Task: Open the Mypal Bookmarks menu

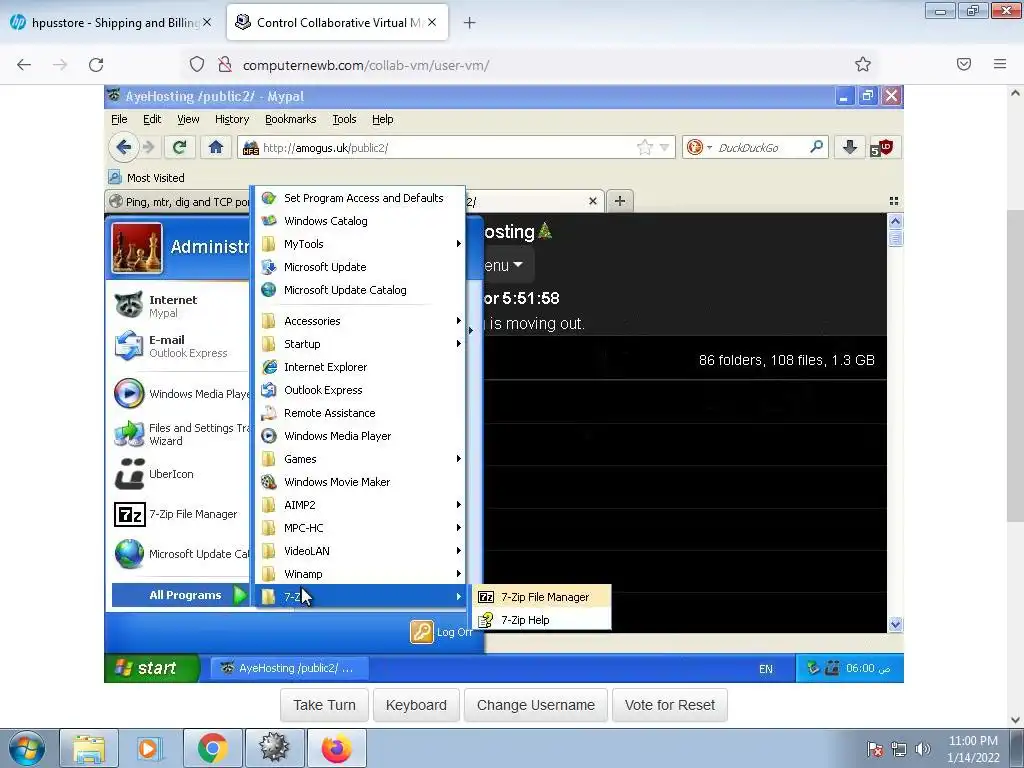Action: [291, 119]
